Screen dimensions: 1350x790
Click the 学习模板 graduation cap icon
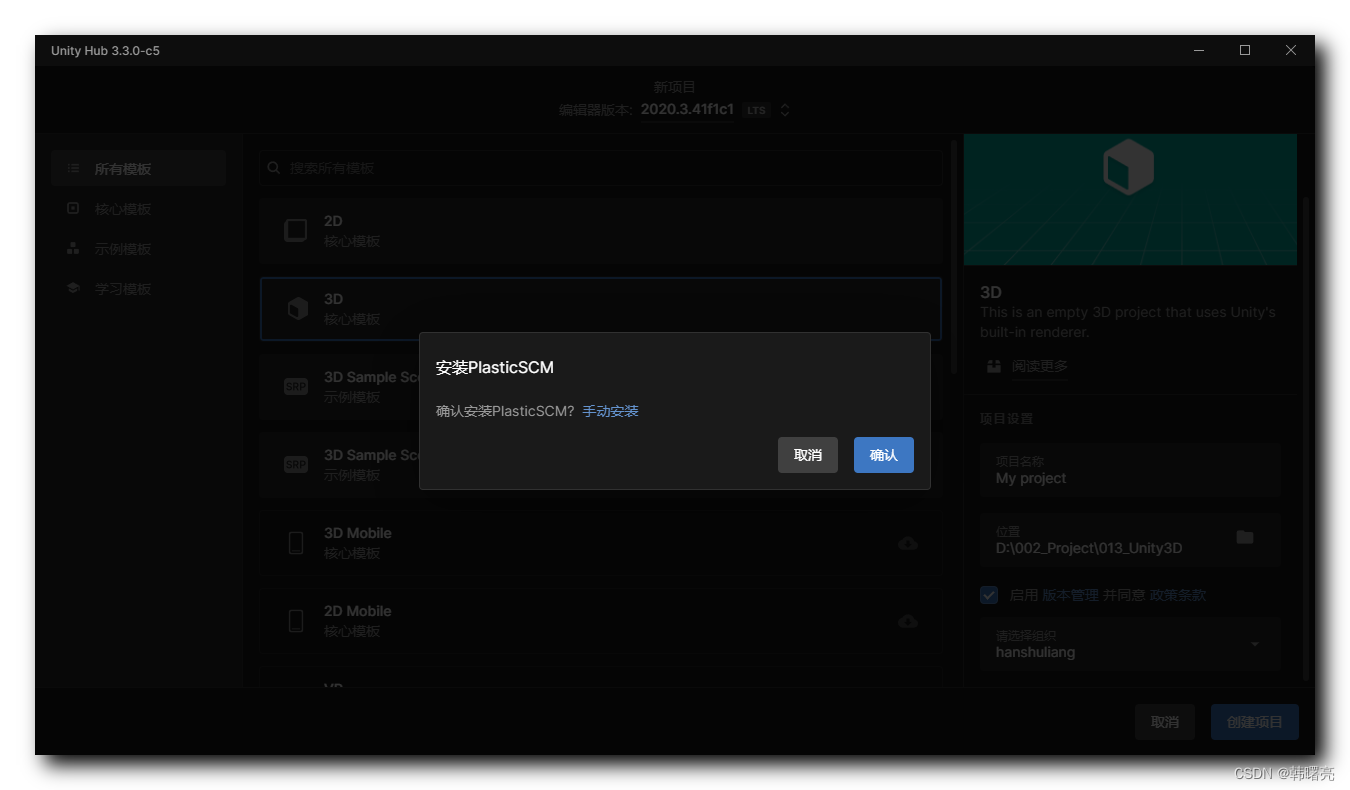(x=73, y=288)
